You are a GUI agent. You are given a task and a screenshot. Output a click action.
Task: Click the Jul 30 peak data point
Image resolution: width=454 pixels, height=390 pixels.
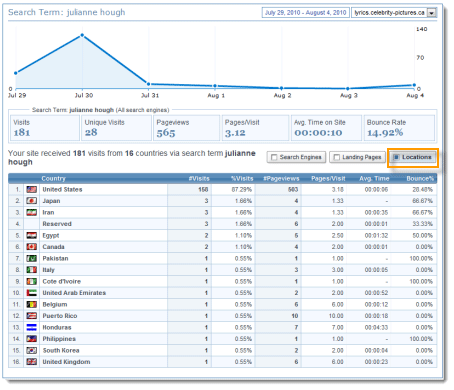tap(82, 35)
